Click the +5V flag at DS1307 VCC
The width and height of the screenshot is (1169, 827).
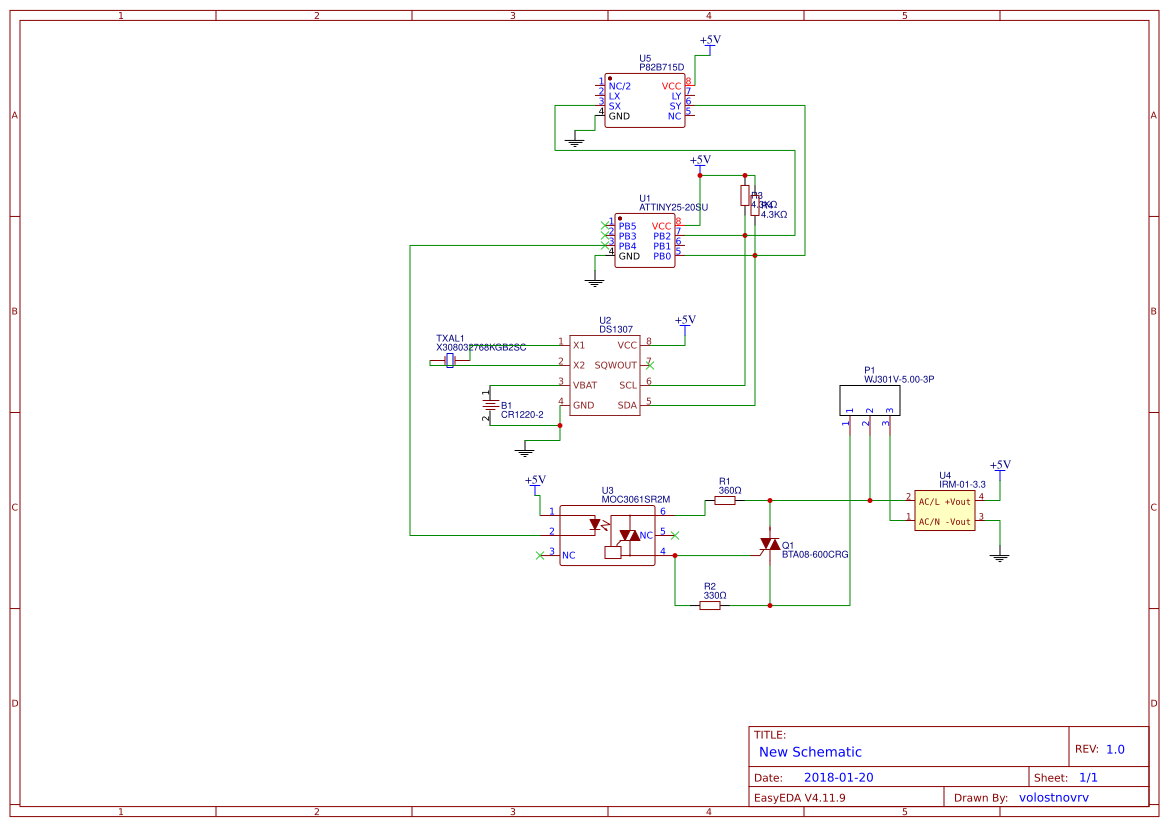point(685,324)
